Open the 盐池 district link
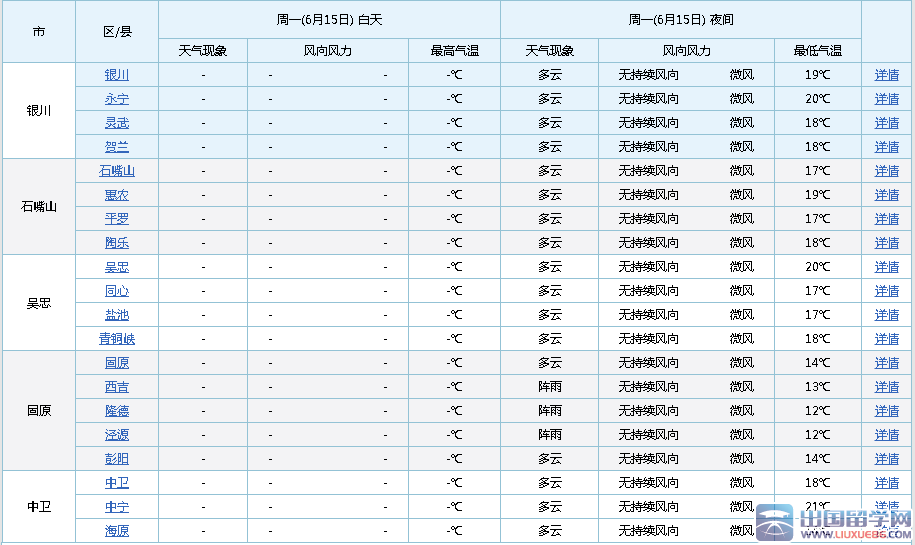The width and height of the screenshot is (915, 545). coord(117,315)
